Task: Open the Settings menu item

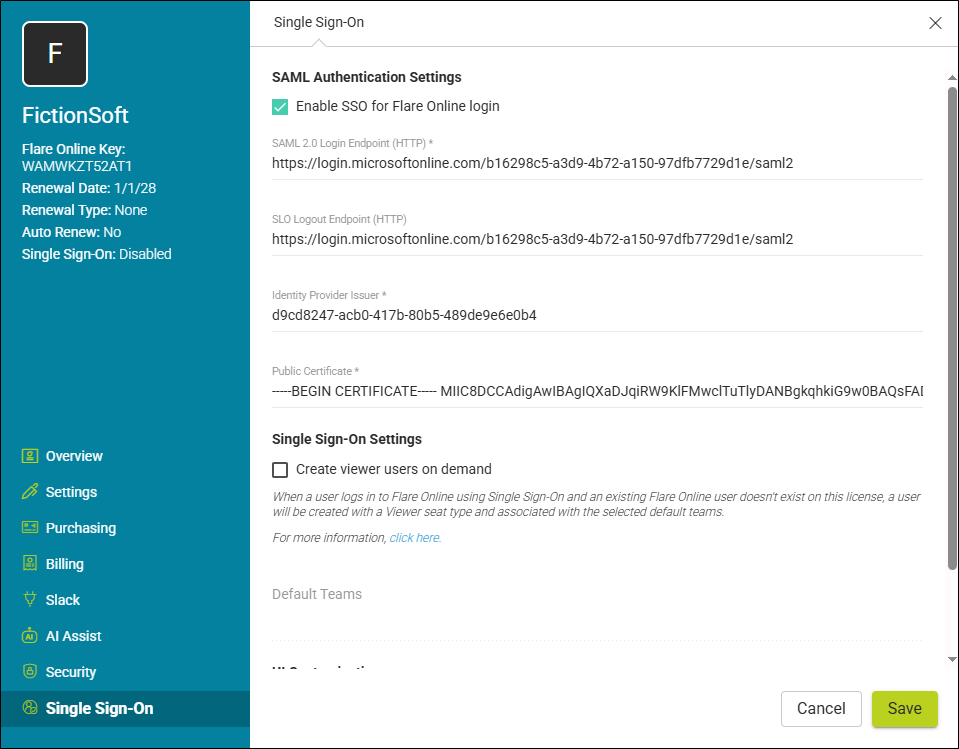Action: pyautogui.click(x=72, y=492)
